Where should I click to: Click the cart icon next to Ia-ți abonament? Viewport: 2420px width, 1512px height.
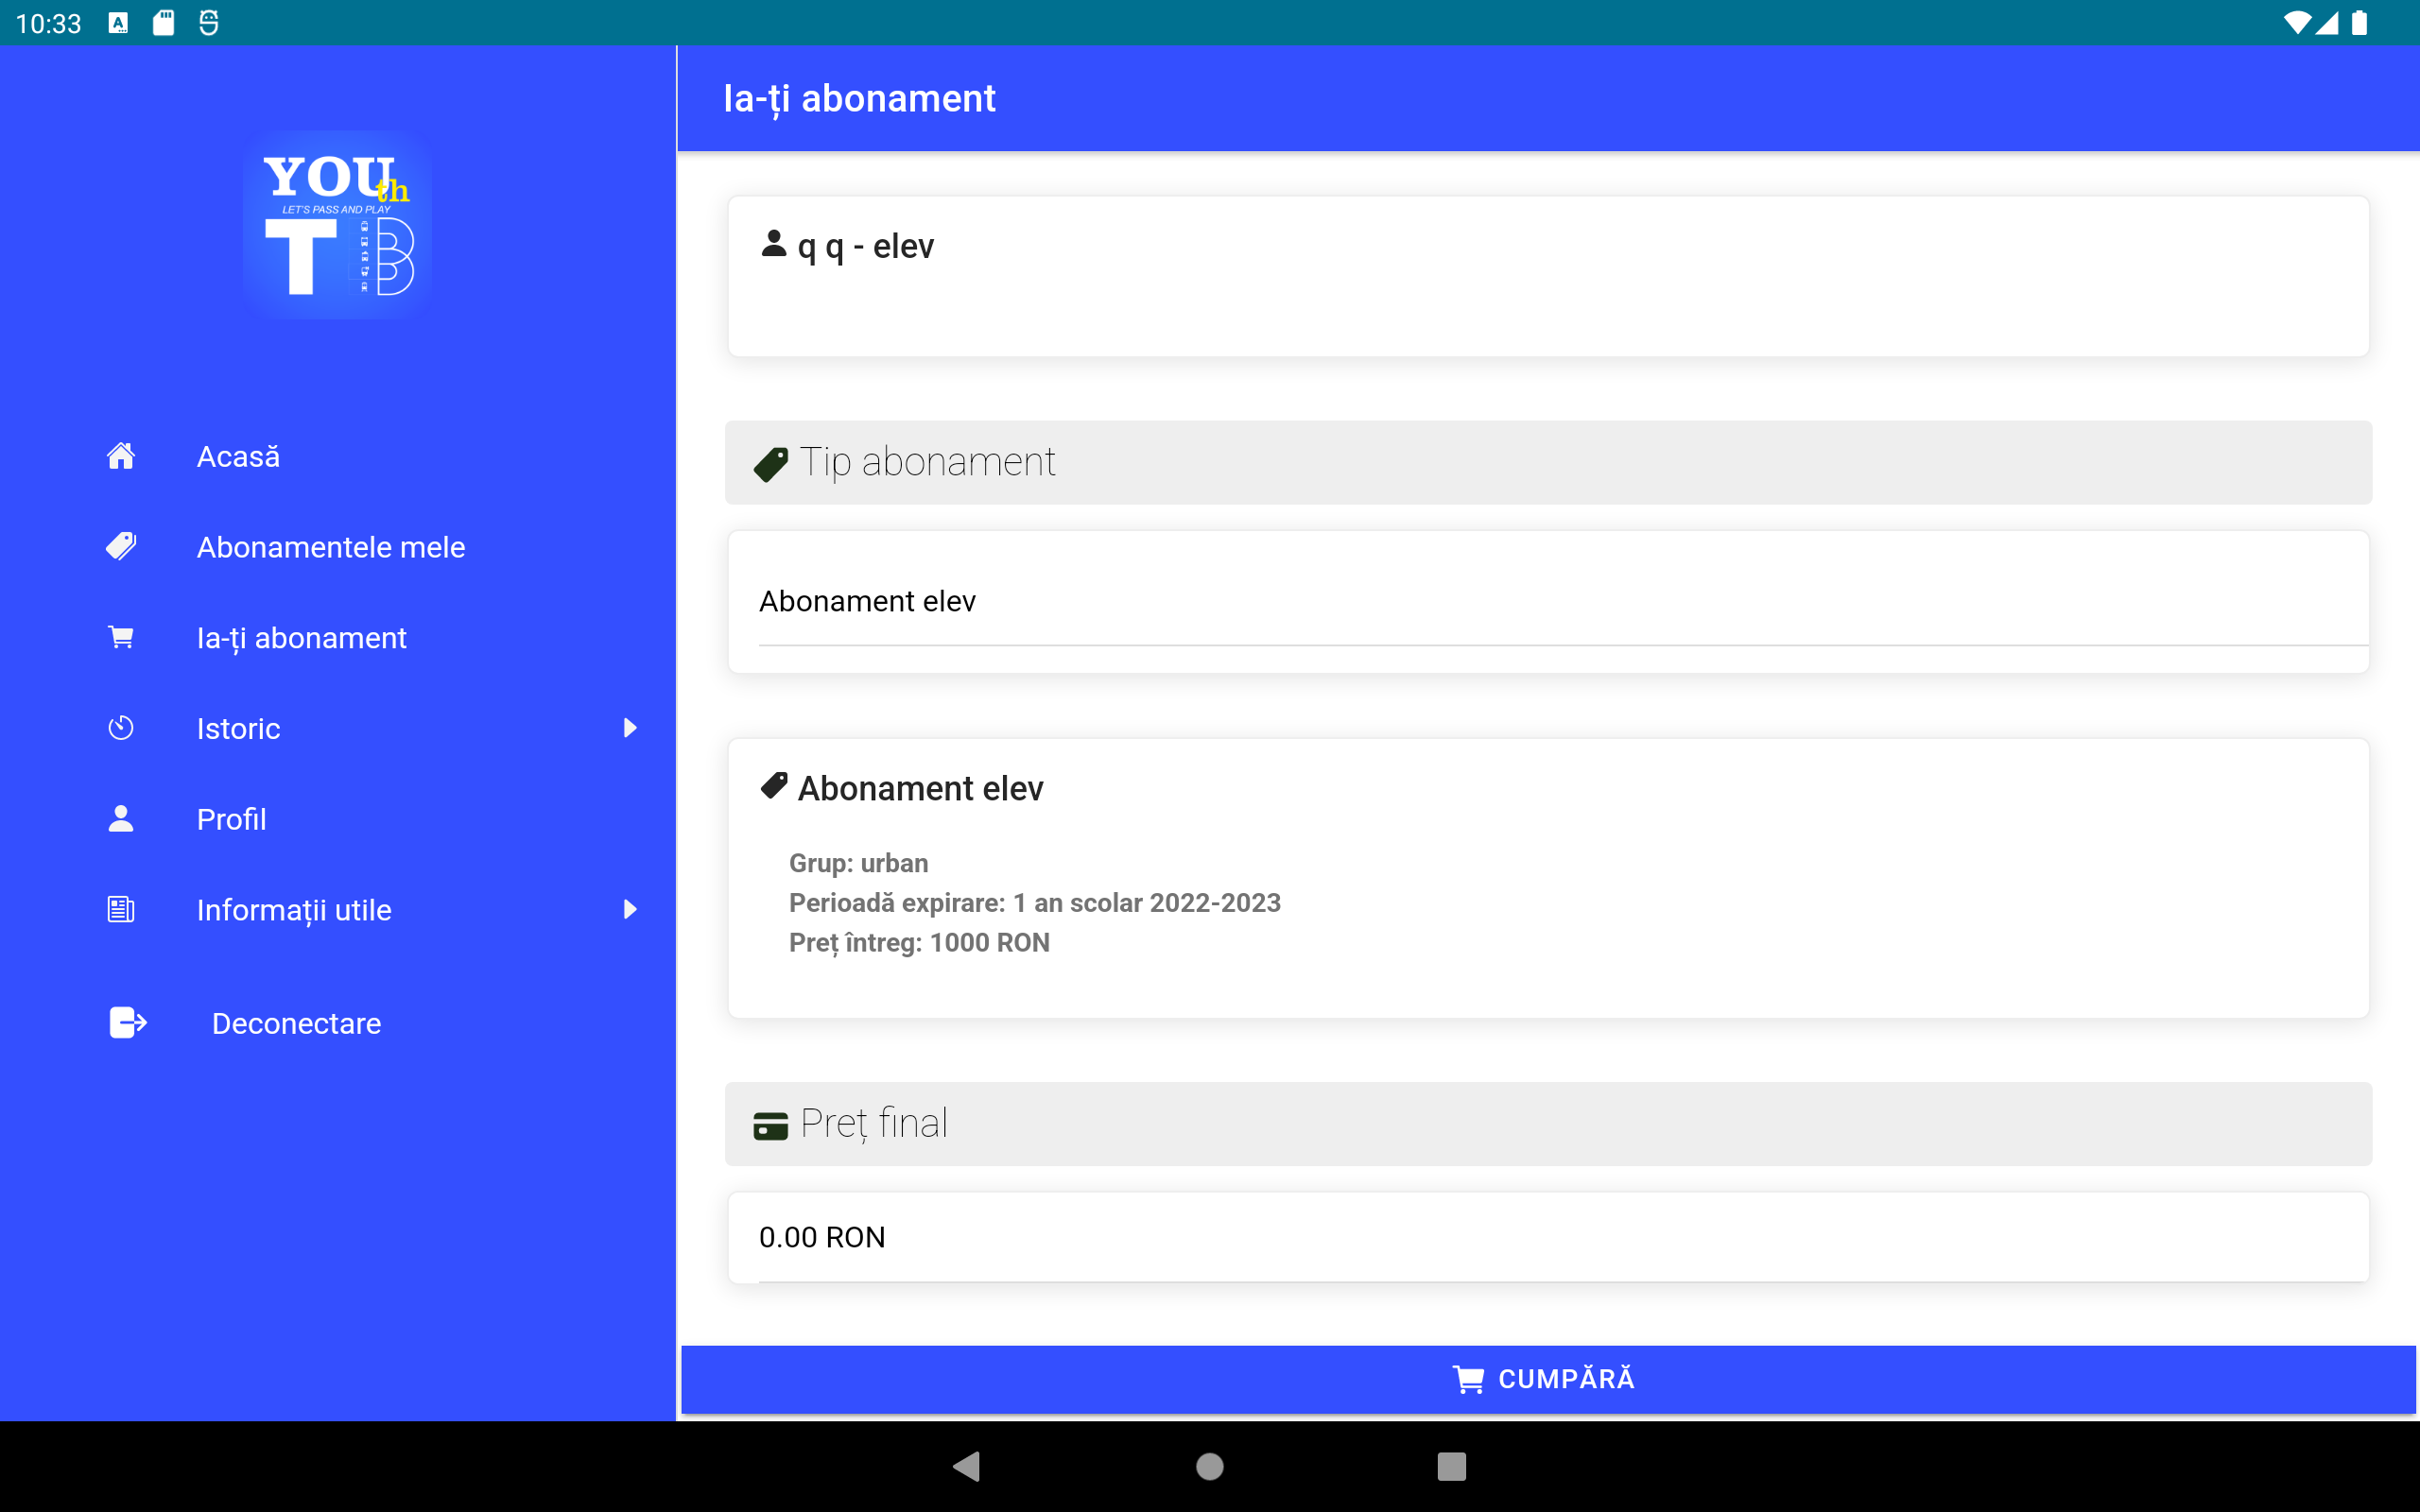(121, 637)
